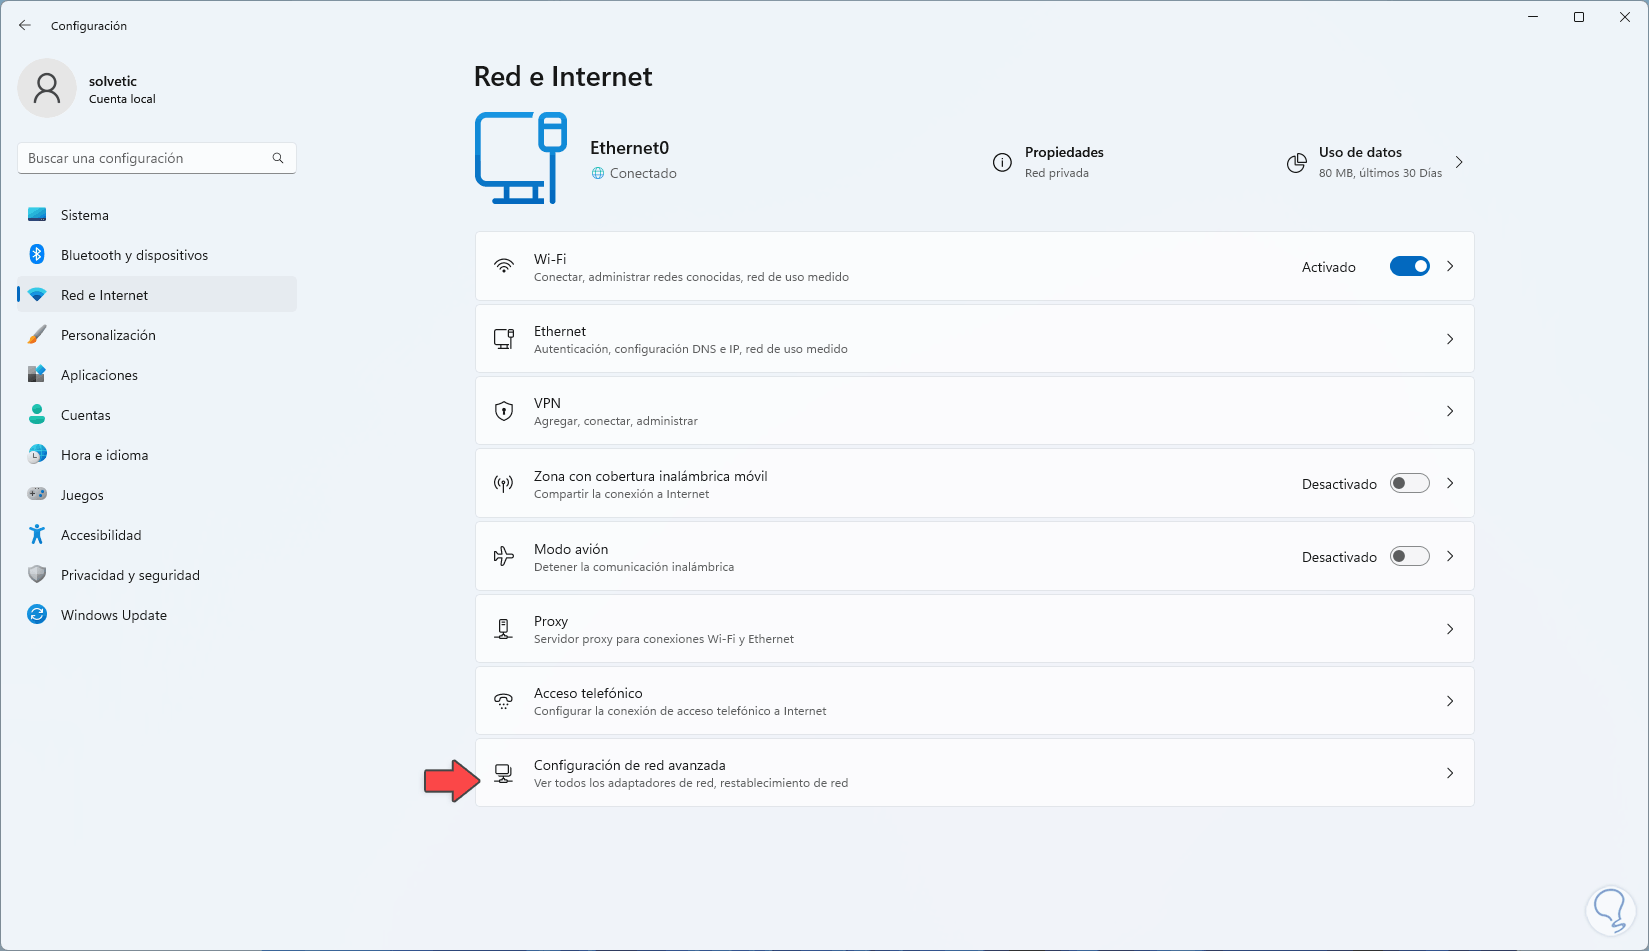Click the Proxy server icon

[504, 629]
